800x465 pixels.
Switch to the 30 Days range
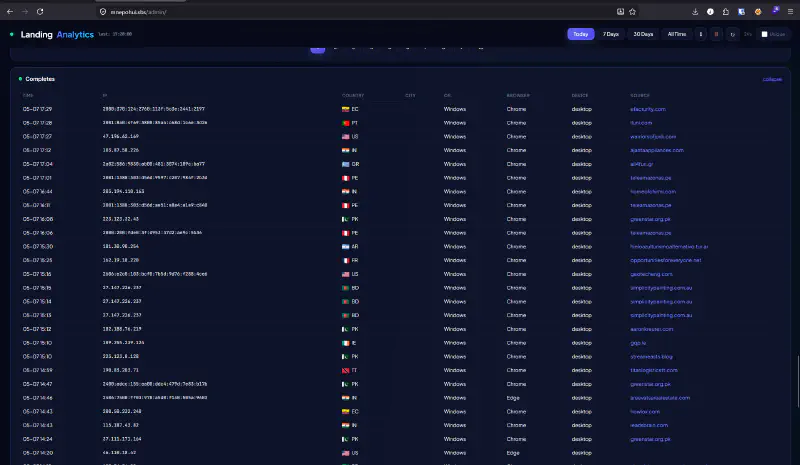tap(643, 34)
